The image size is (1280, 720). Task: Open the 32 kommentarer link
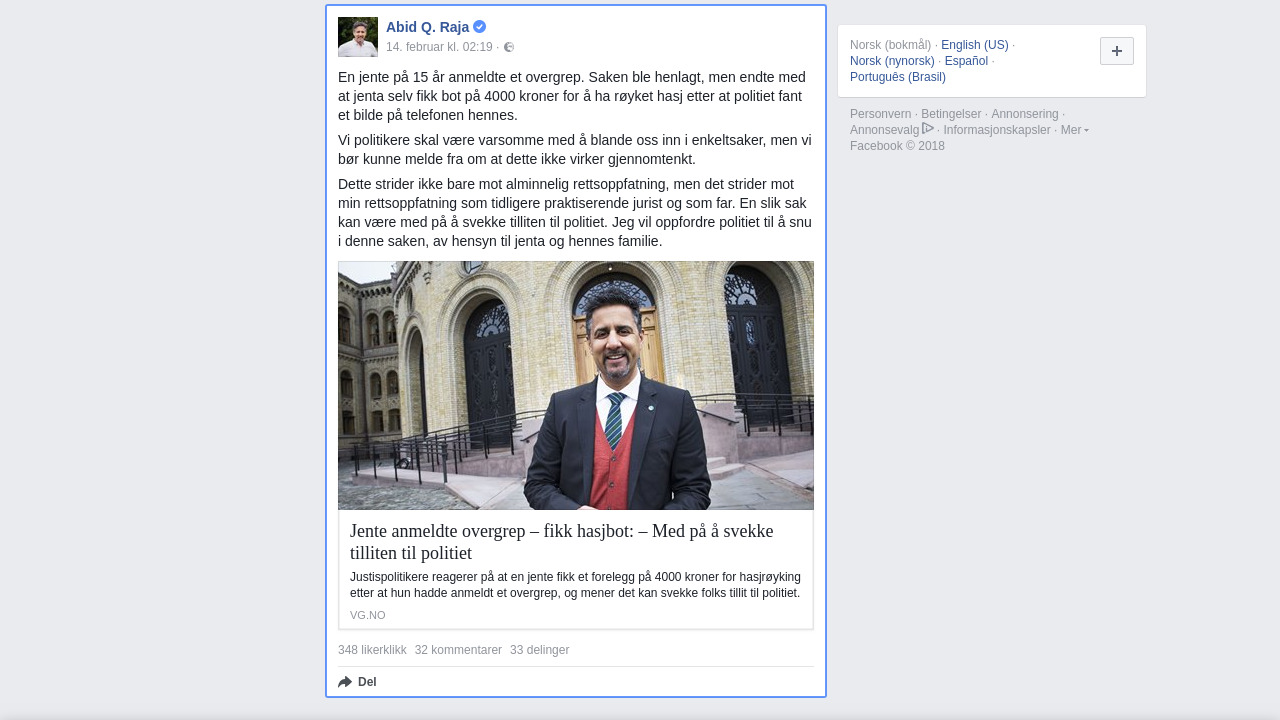pyautogui.click(x=458, y=650)
